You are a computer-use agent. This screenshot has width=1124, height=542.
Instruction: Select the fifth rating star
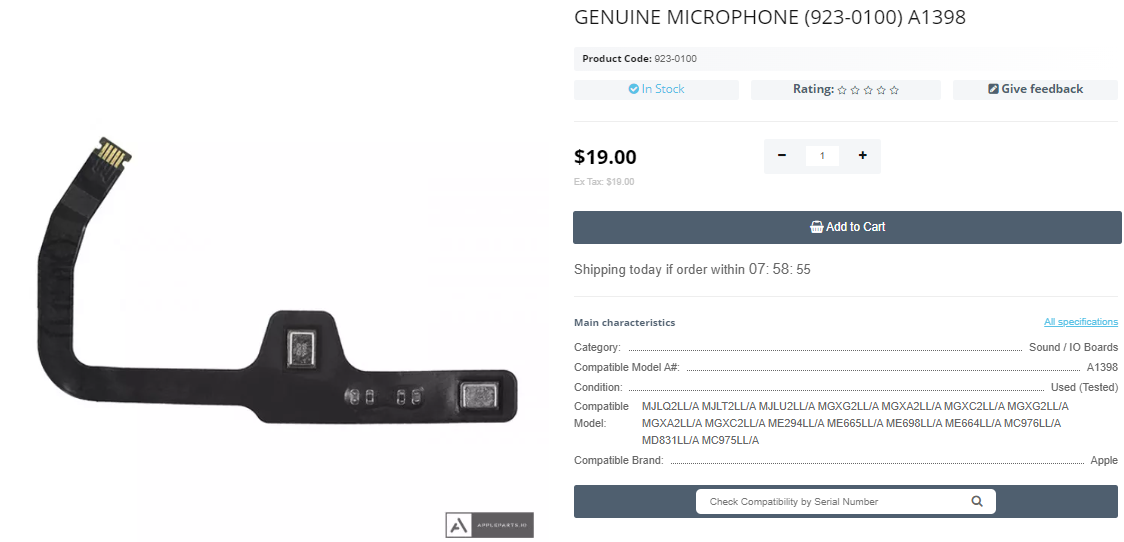tap(894, 90)
